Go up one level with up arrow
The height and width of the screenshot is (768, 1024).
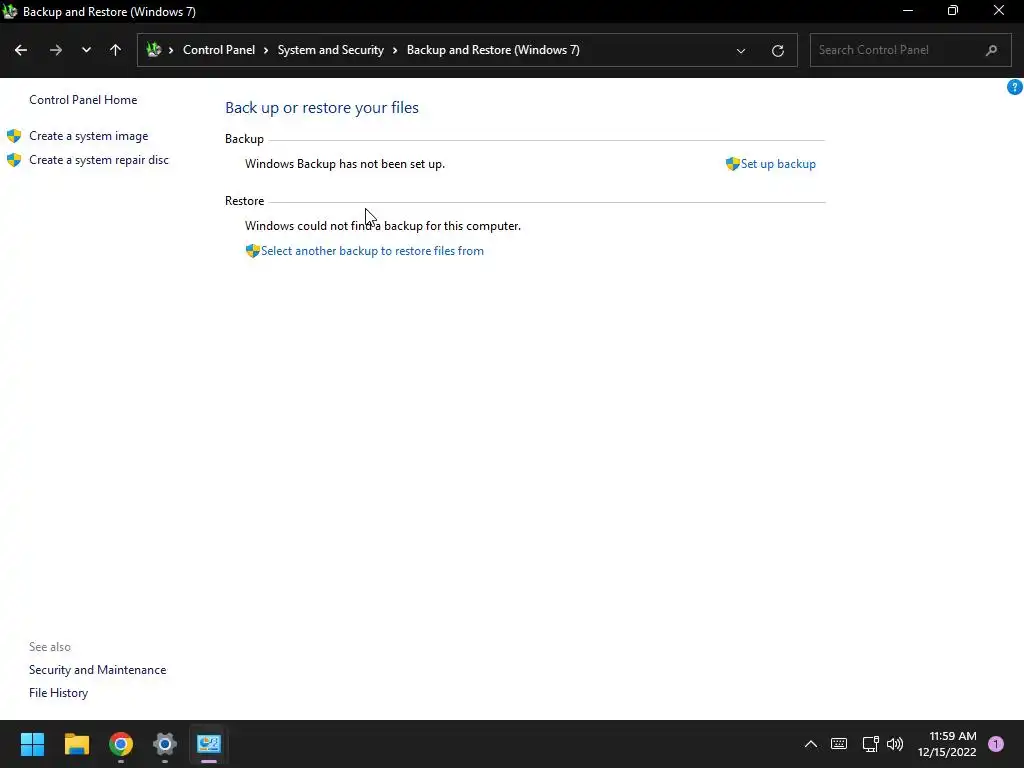(116, 50)
